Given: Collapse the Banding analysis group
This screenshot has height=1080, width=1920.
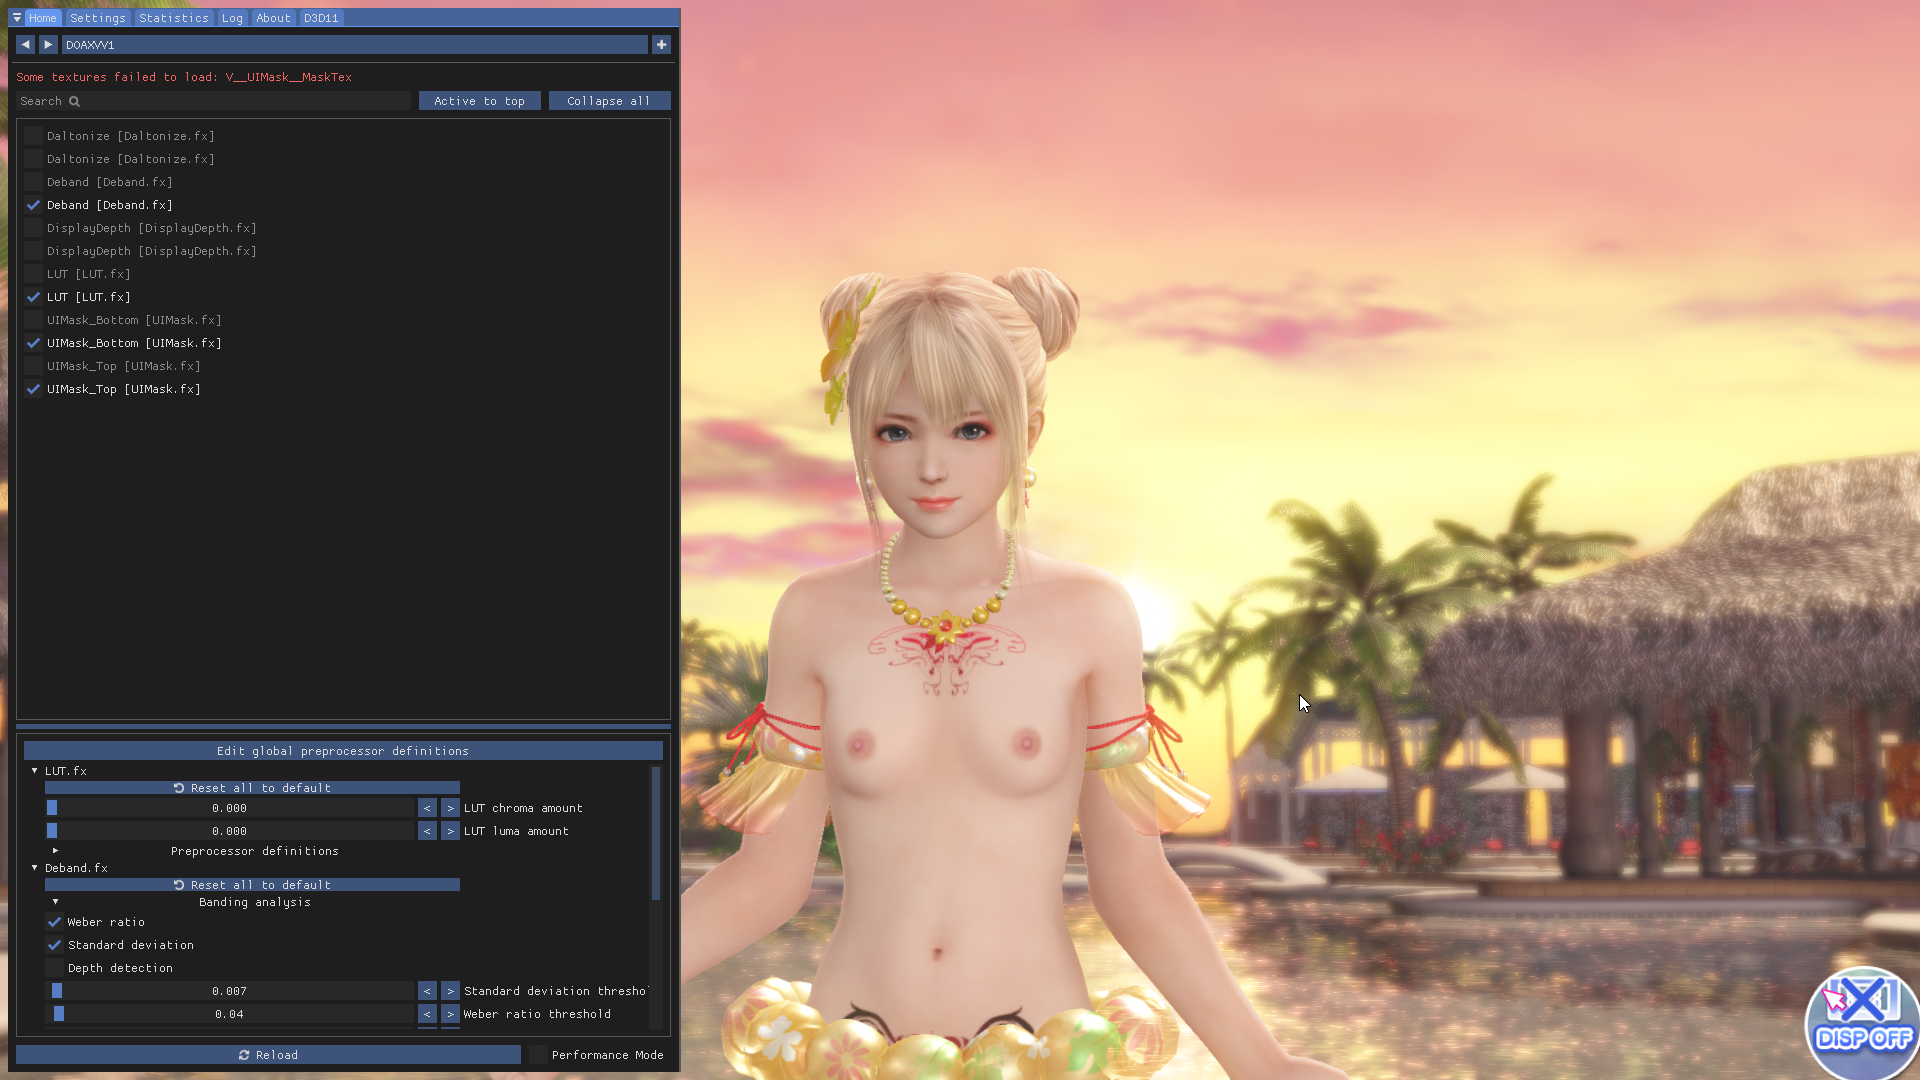Looking at the screenshot, I should (55, 902).
